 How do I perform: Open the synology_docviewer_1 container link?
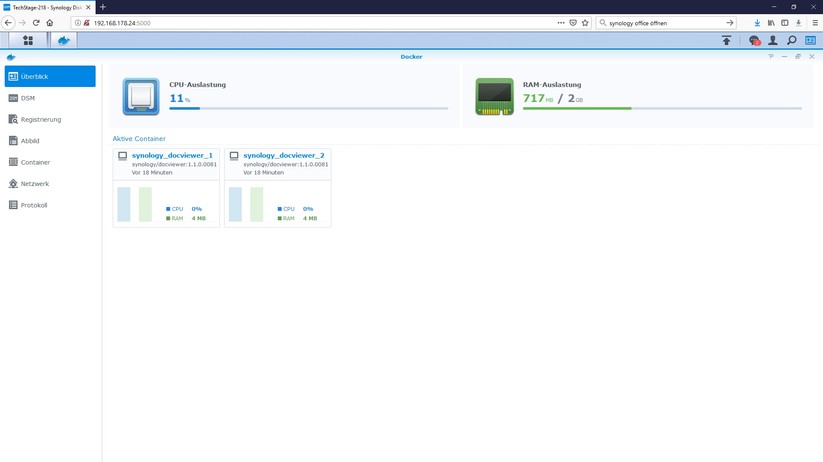click(172, 156)
